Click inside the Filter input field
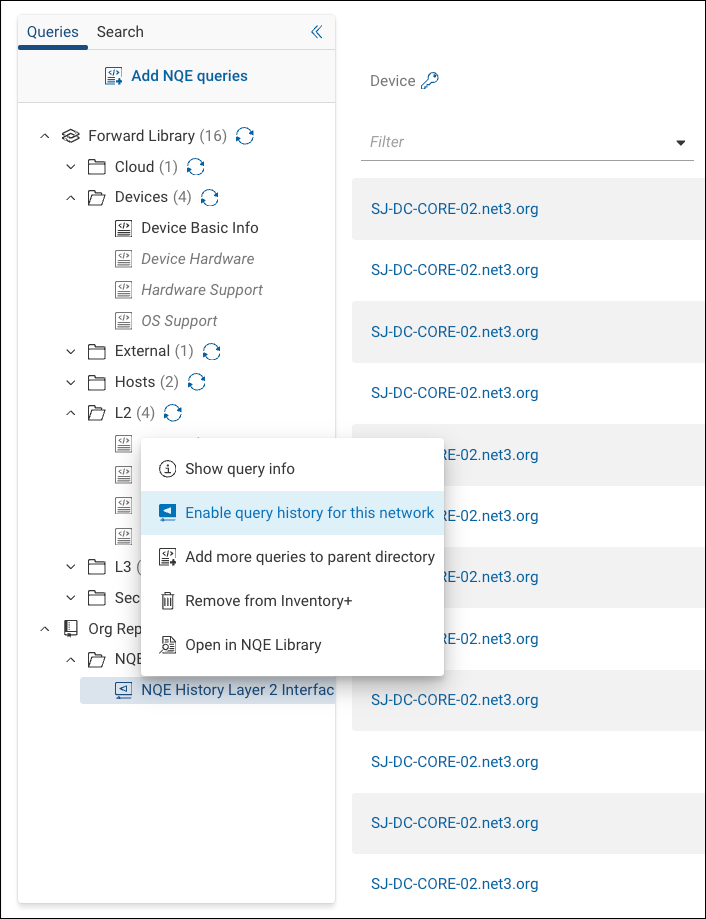The width and height of the screenshot is (706, 919). coord(500,142)
